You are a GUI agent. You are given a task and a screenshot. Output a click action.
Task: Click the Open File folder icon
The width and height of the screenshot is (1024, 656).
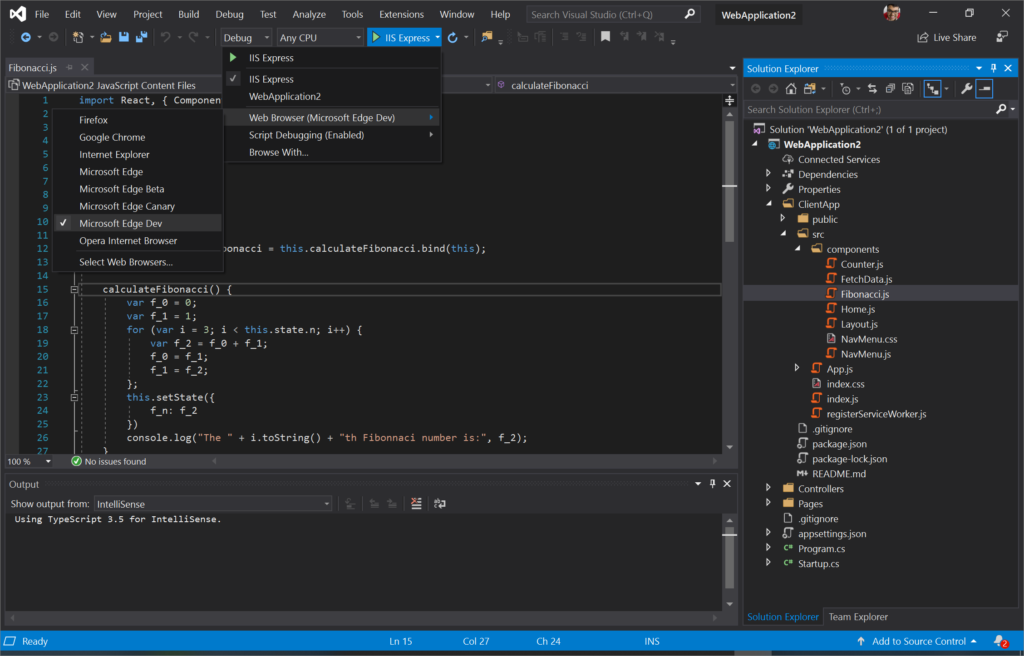106,38
